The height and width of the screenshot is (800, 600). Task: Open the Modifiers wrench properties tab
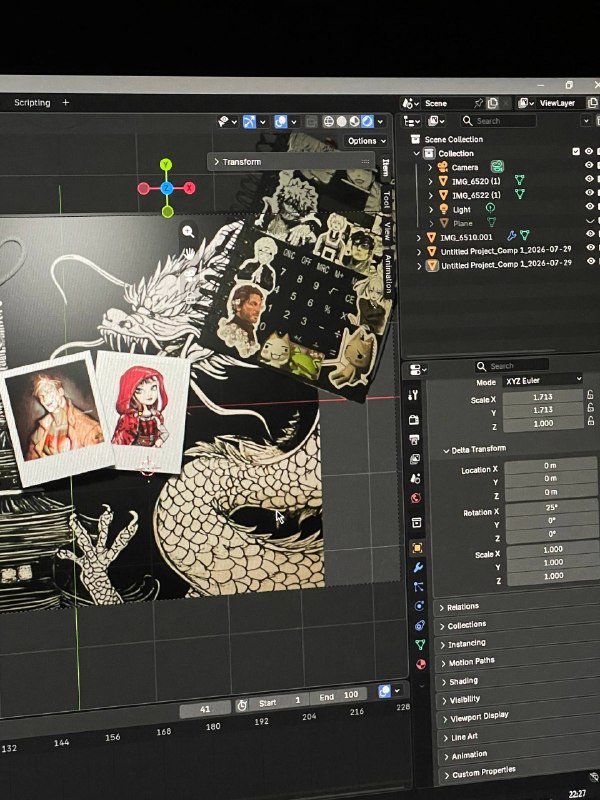[x=418, y=567]
